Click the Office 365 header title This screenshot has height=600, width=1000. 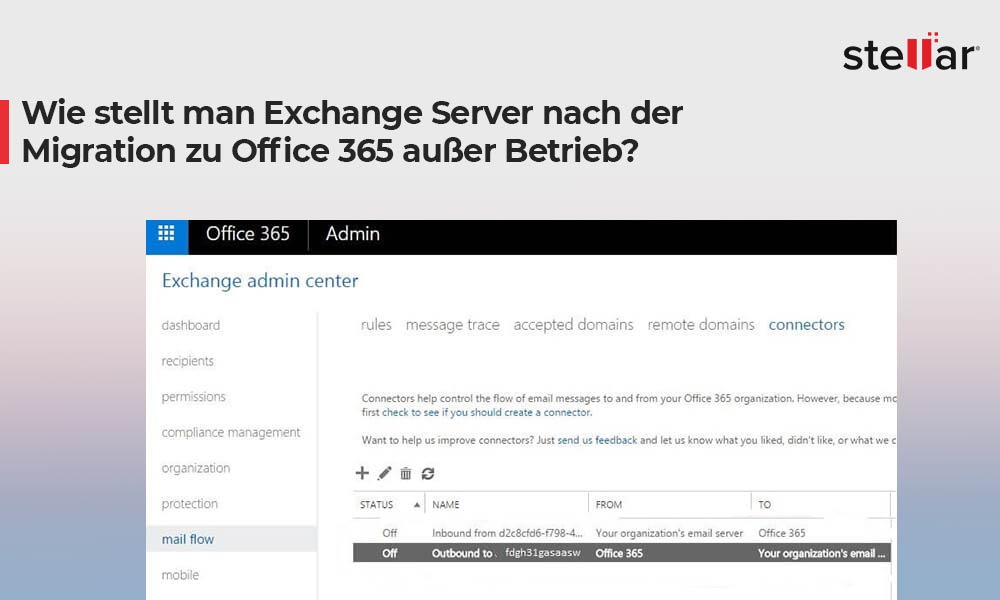click(x=247, y=234)
